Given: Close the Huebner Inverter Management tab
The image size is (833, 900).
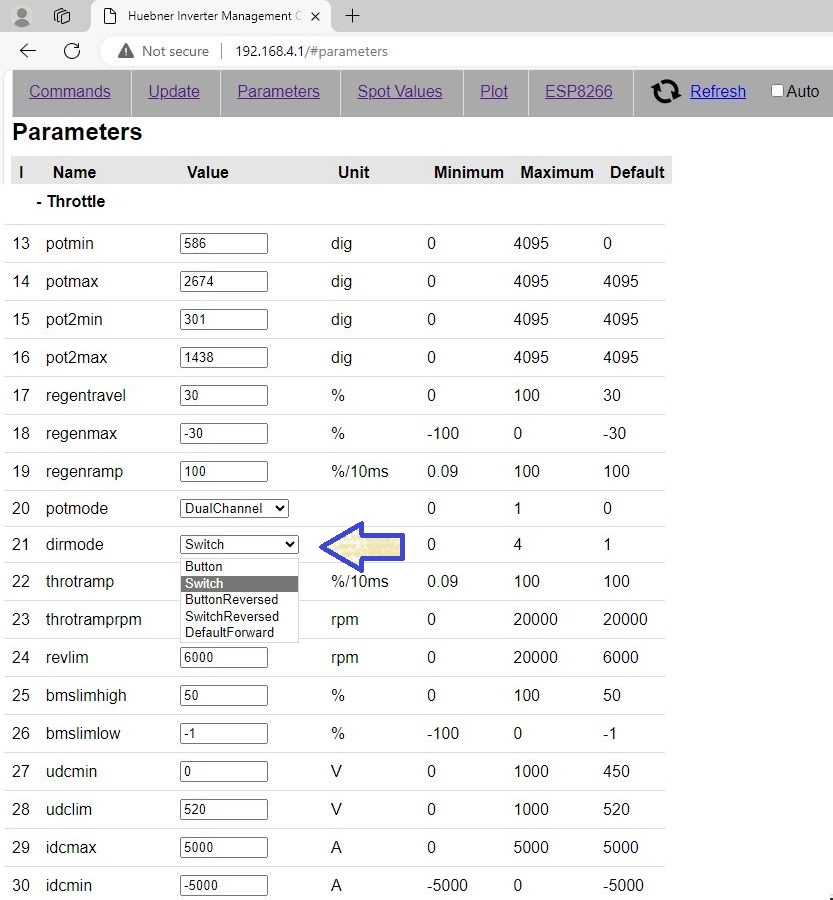Looking at the screenshot, I should pyautogui.click(x=314, y=16).
